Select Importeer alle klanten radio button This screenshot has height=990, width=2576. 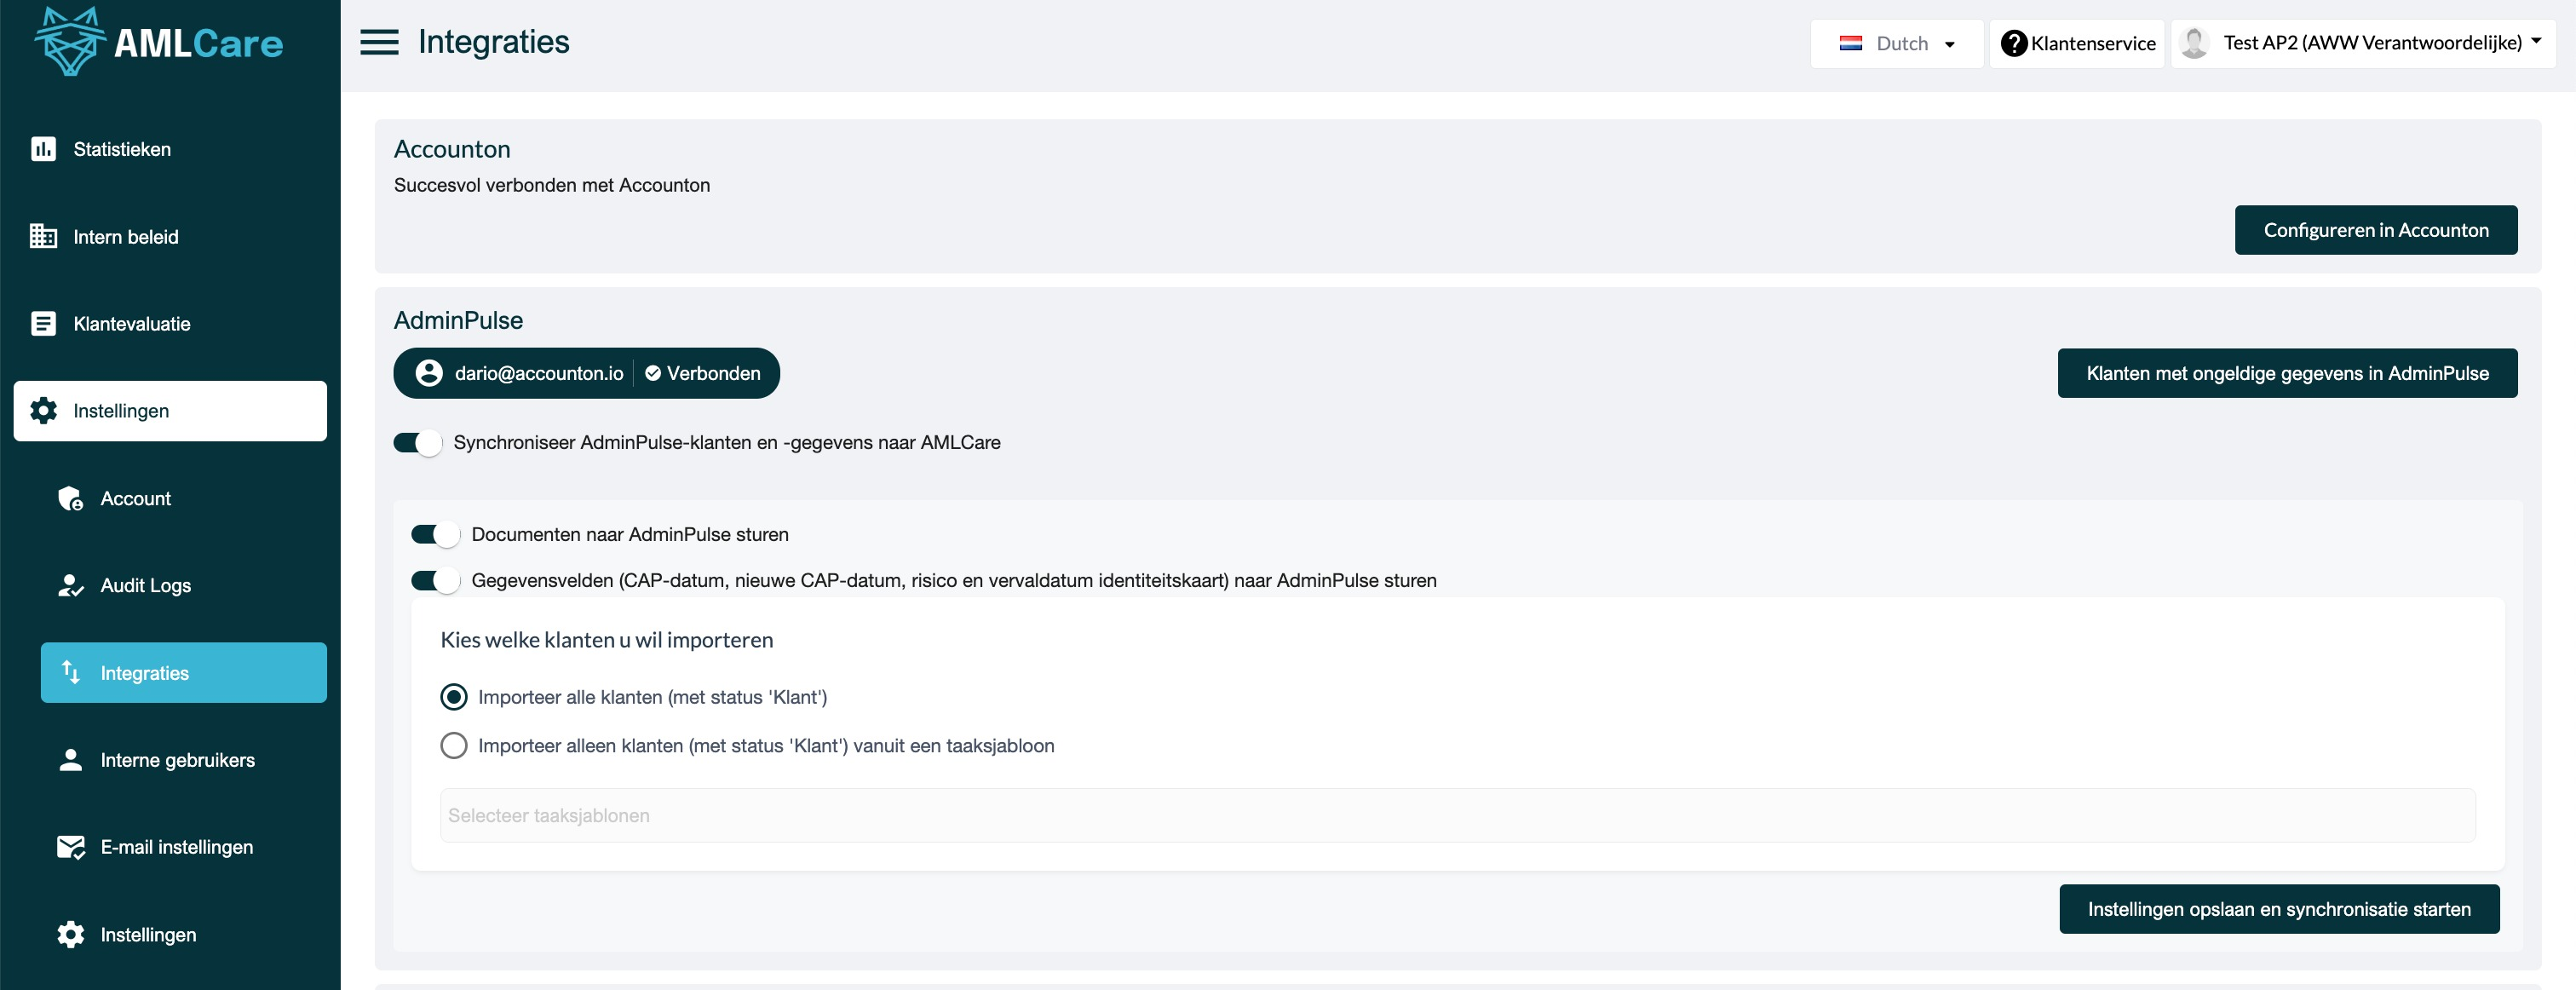coord(454,697)
